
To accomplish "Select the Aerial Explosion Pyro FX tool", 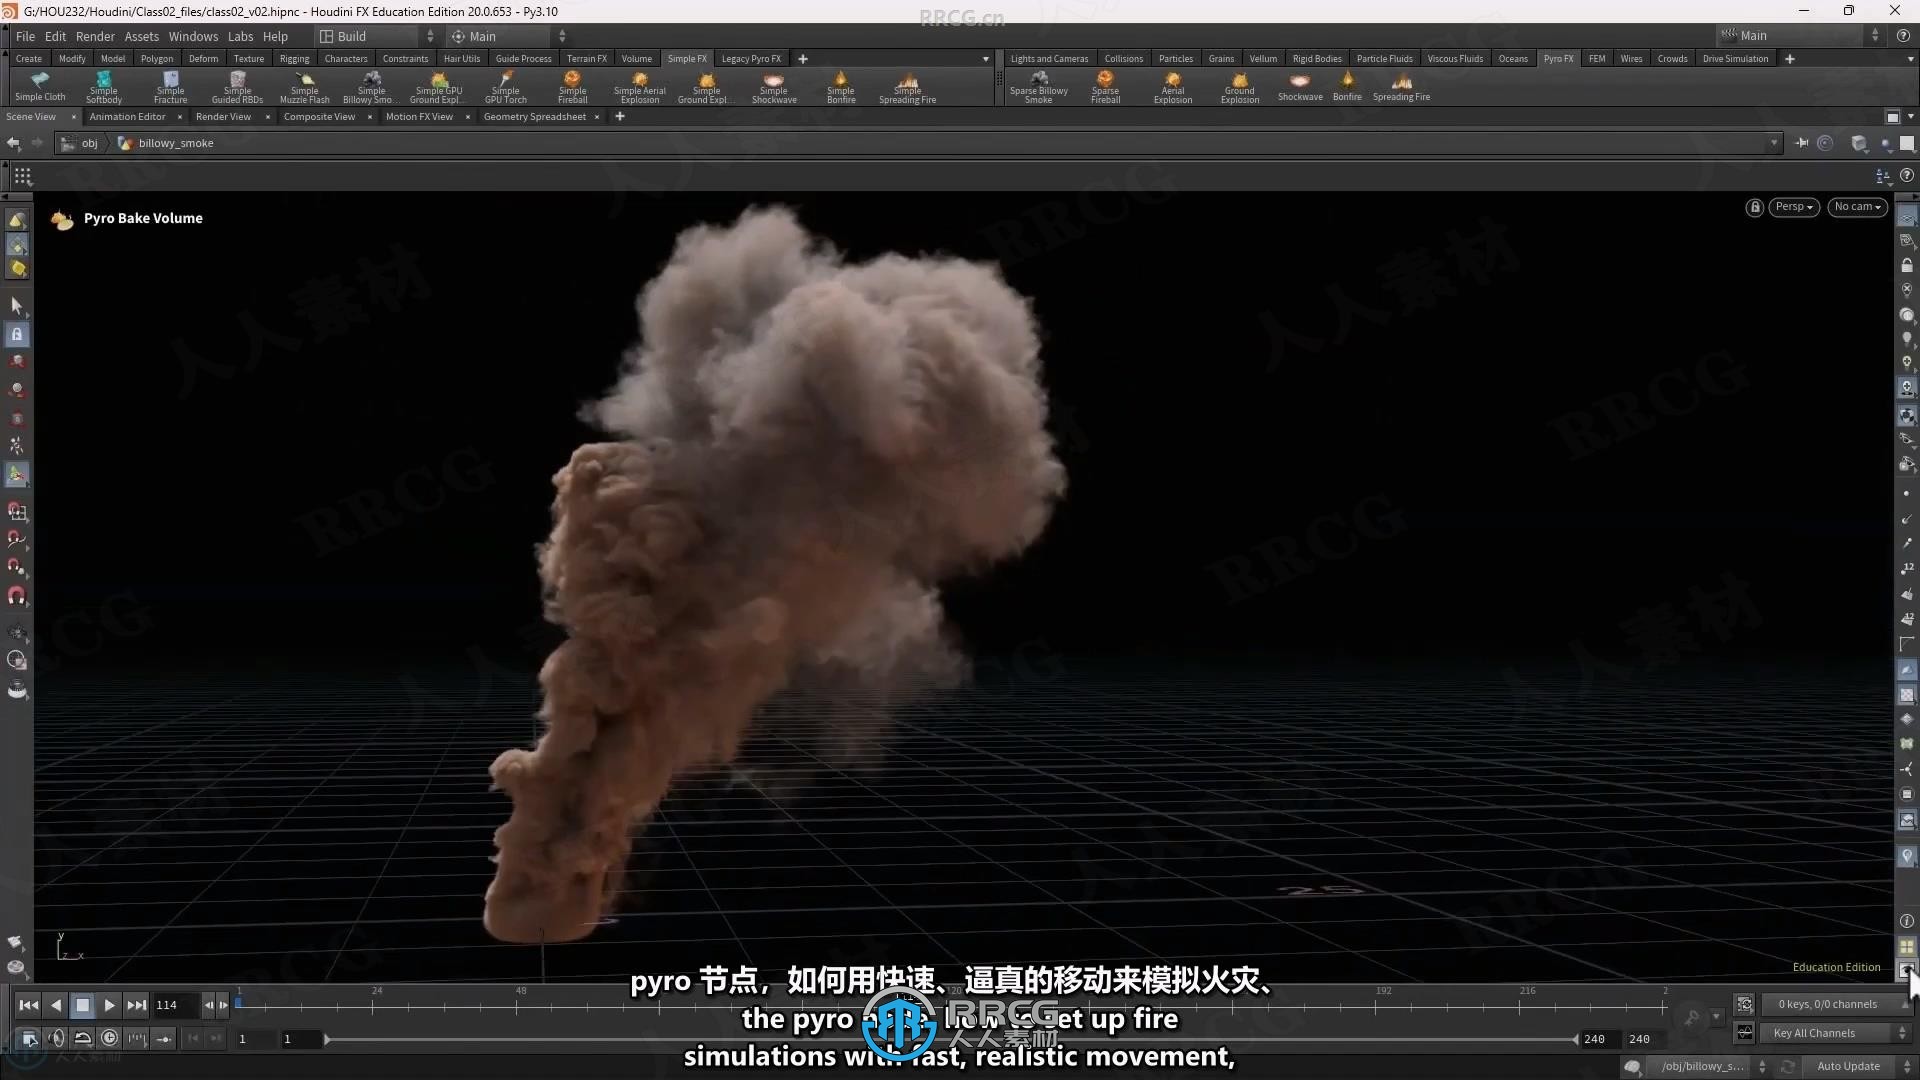I will click(1172, 87).
